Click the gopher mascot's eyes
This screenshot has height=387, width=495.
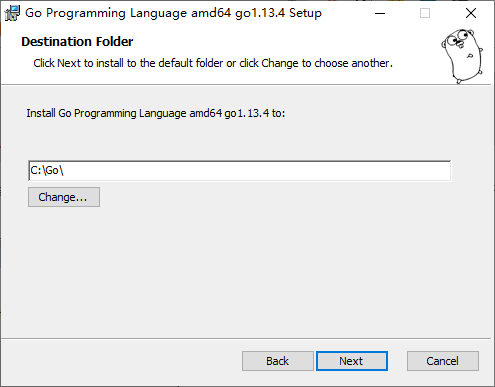pyautogui.click(x=458, y=38)
